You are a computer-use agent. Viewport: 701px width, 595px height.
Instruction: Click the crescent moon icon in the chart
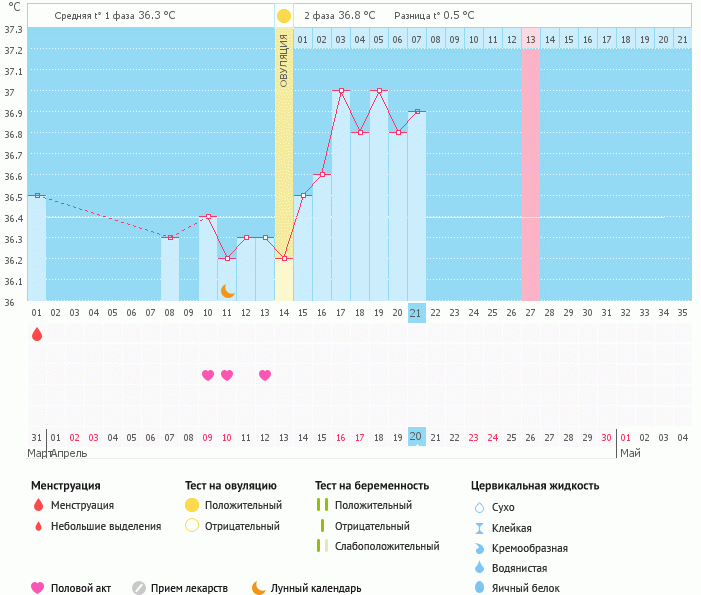pos(227,290)
